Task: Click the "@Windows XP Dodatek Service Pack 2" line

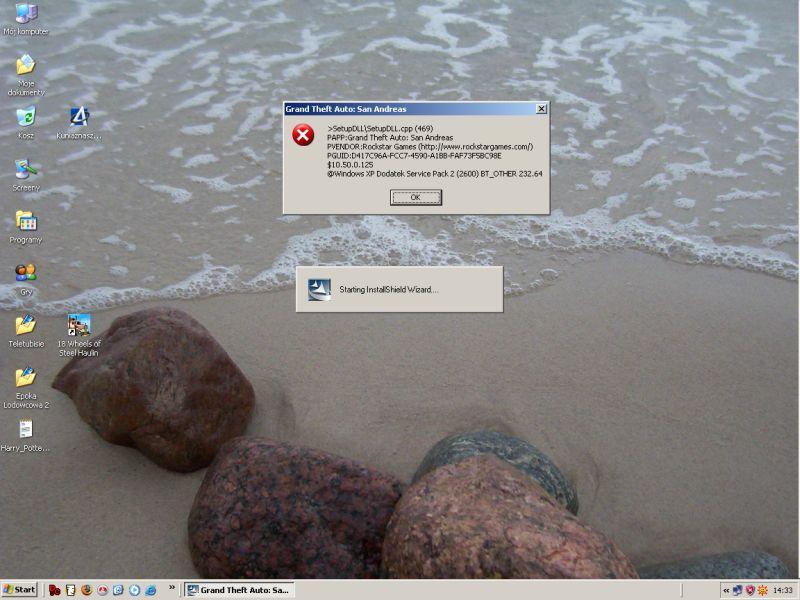Action: 435,174
